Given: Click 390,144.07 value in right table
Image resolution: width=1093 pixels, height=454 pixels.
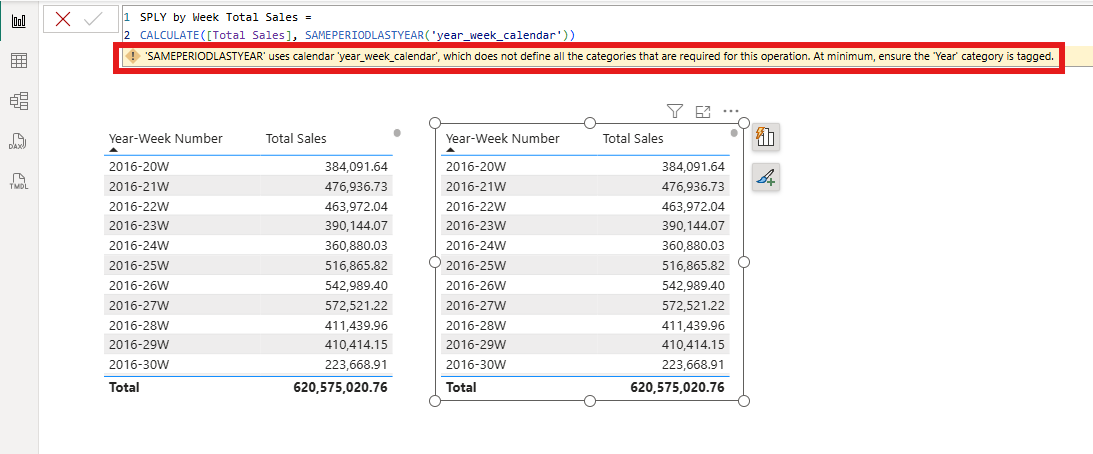Looking at the screenshot, I should pyautogui.click(x=693, y=226).
